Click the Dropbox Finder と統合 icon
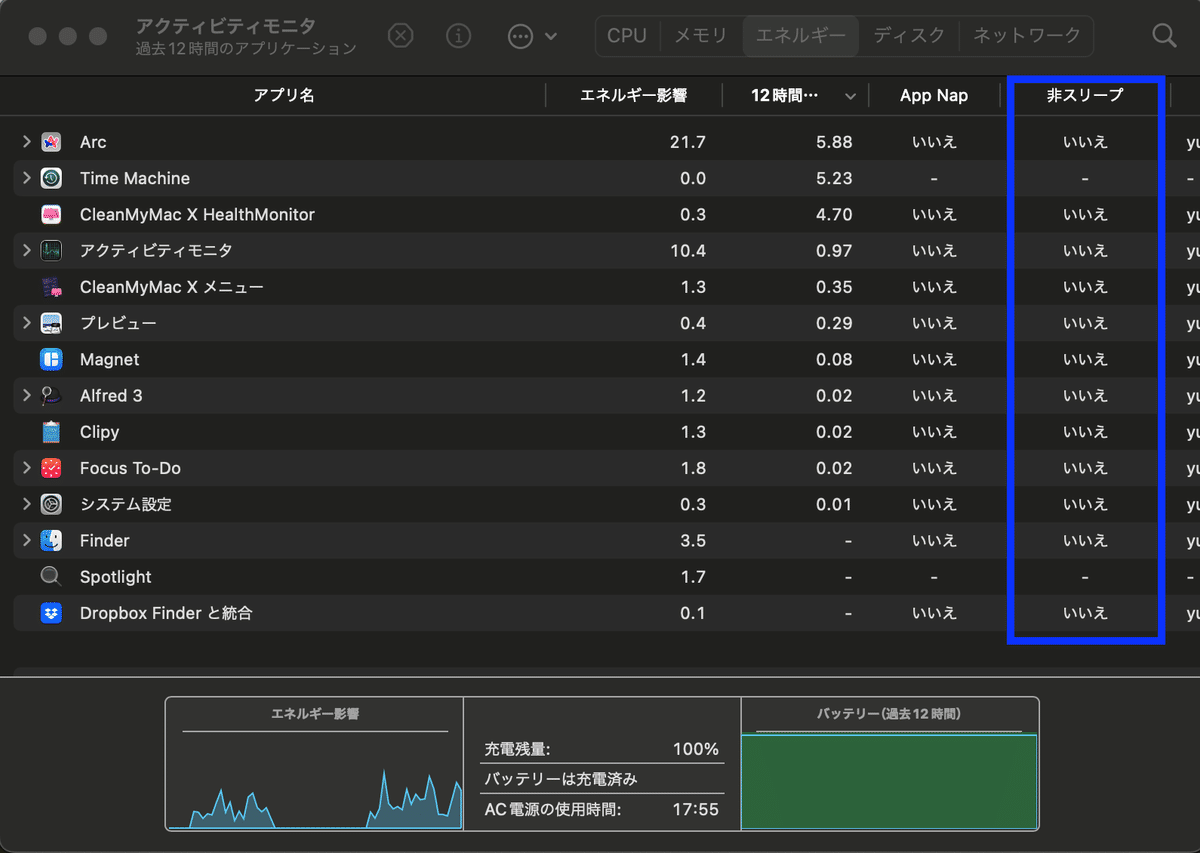This screenshot has height=853, width=1200. coord(51,613)
